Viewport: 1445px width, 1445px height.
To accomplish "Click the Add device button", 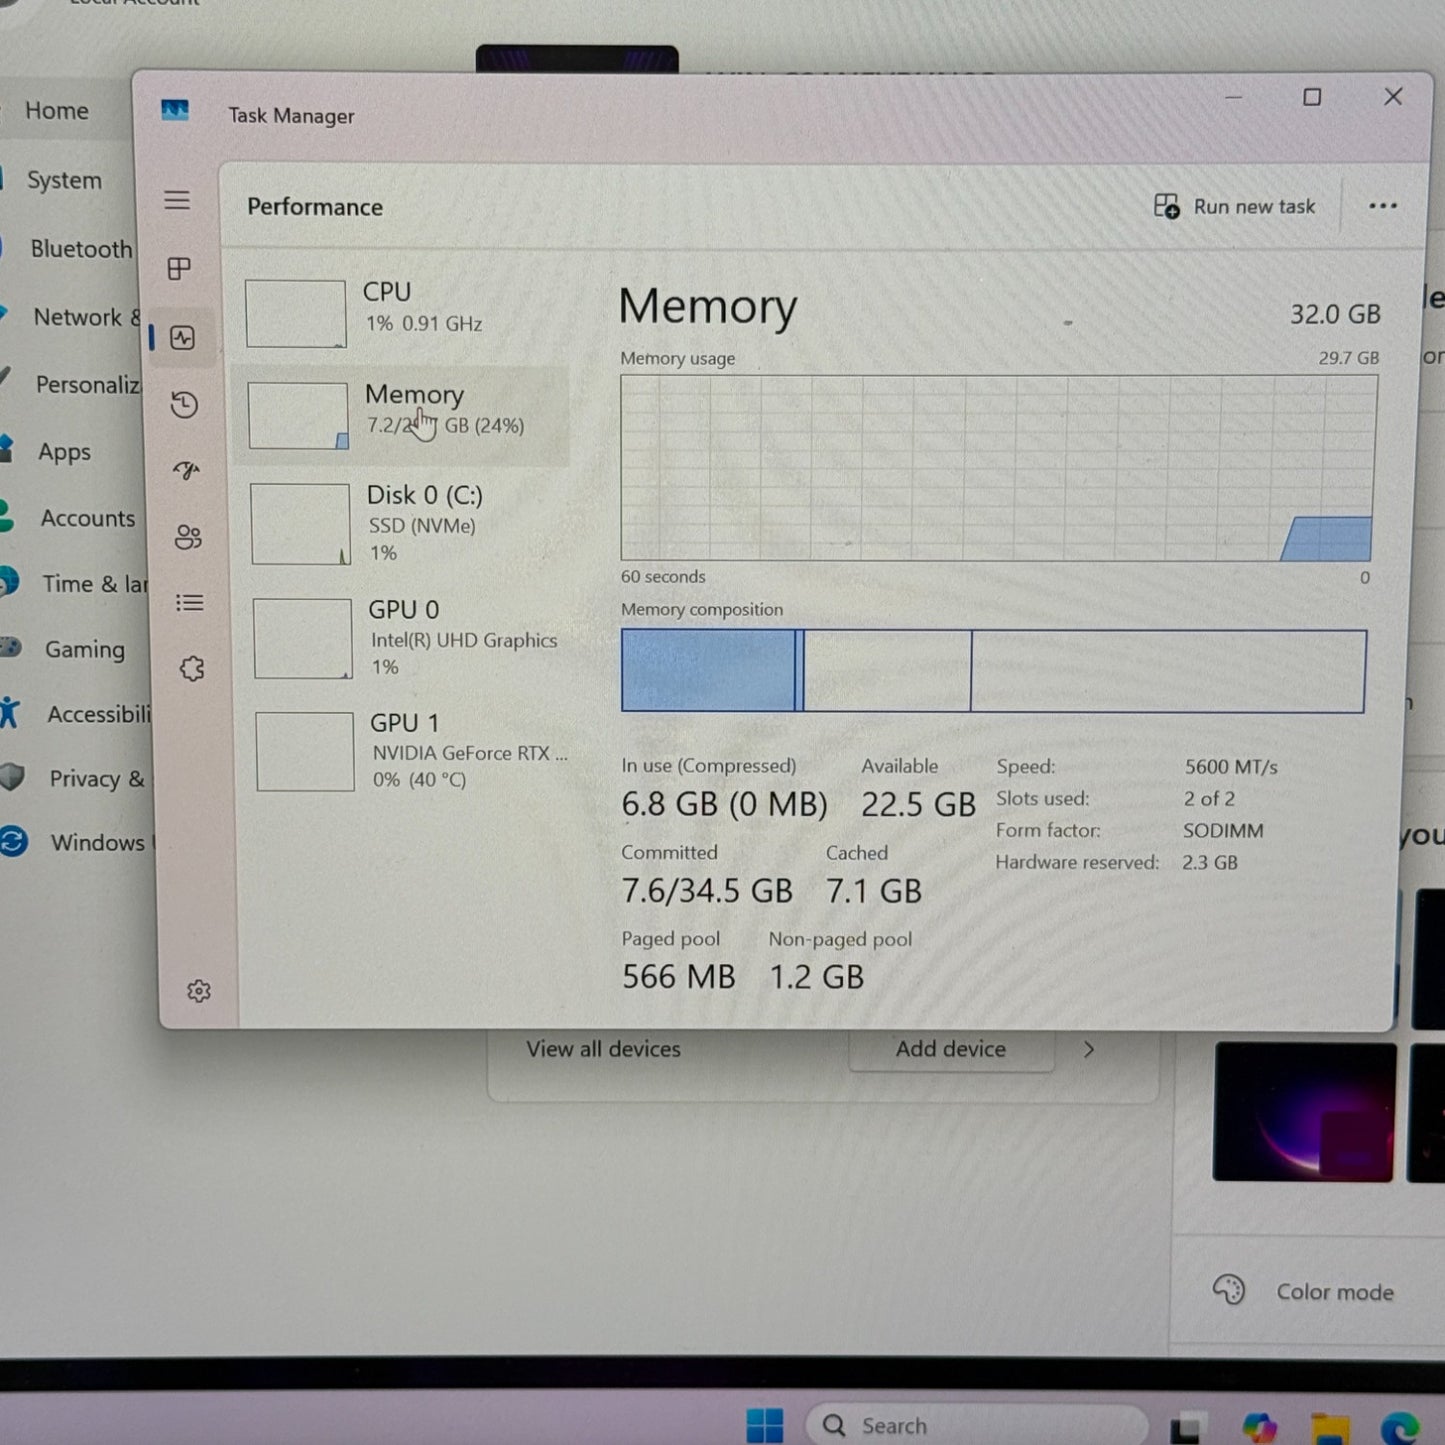I will coord(950,1049).
